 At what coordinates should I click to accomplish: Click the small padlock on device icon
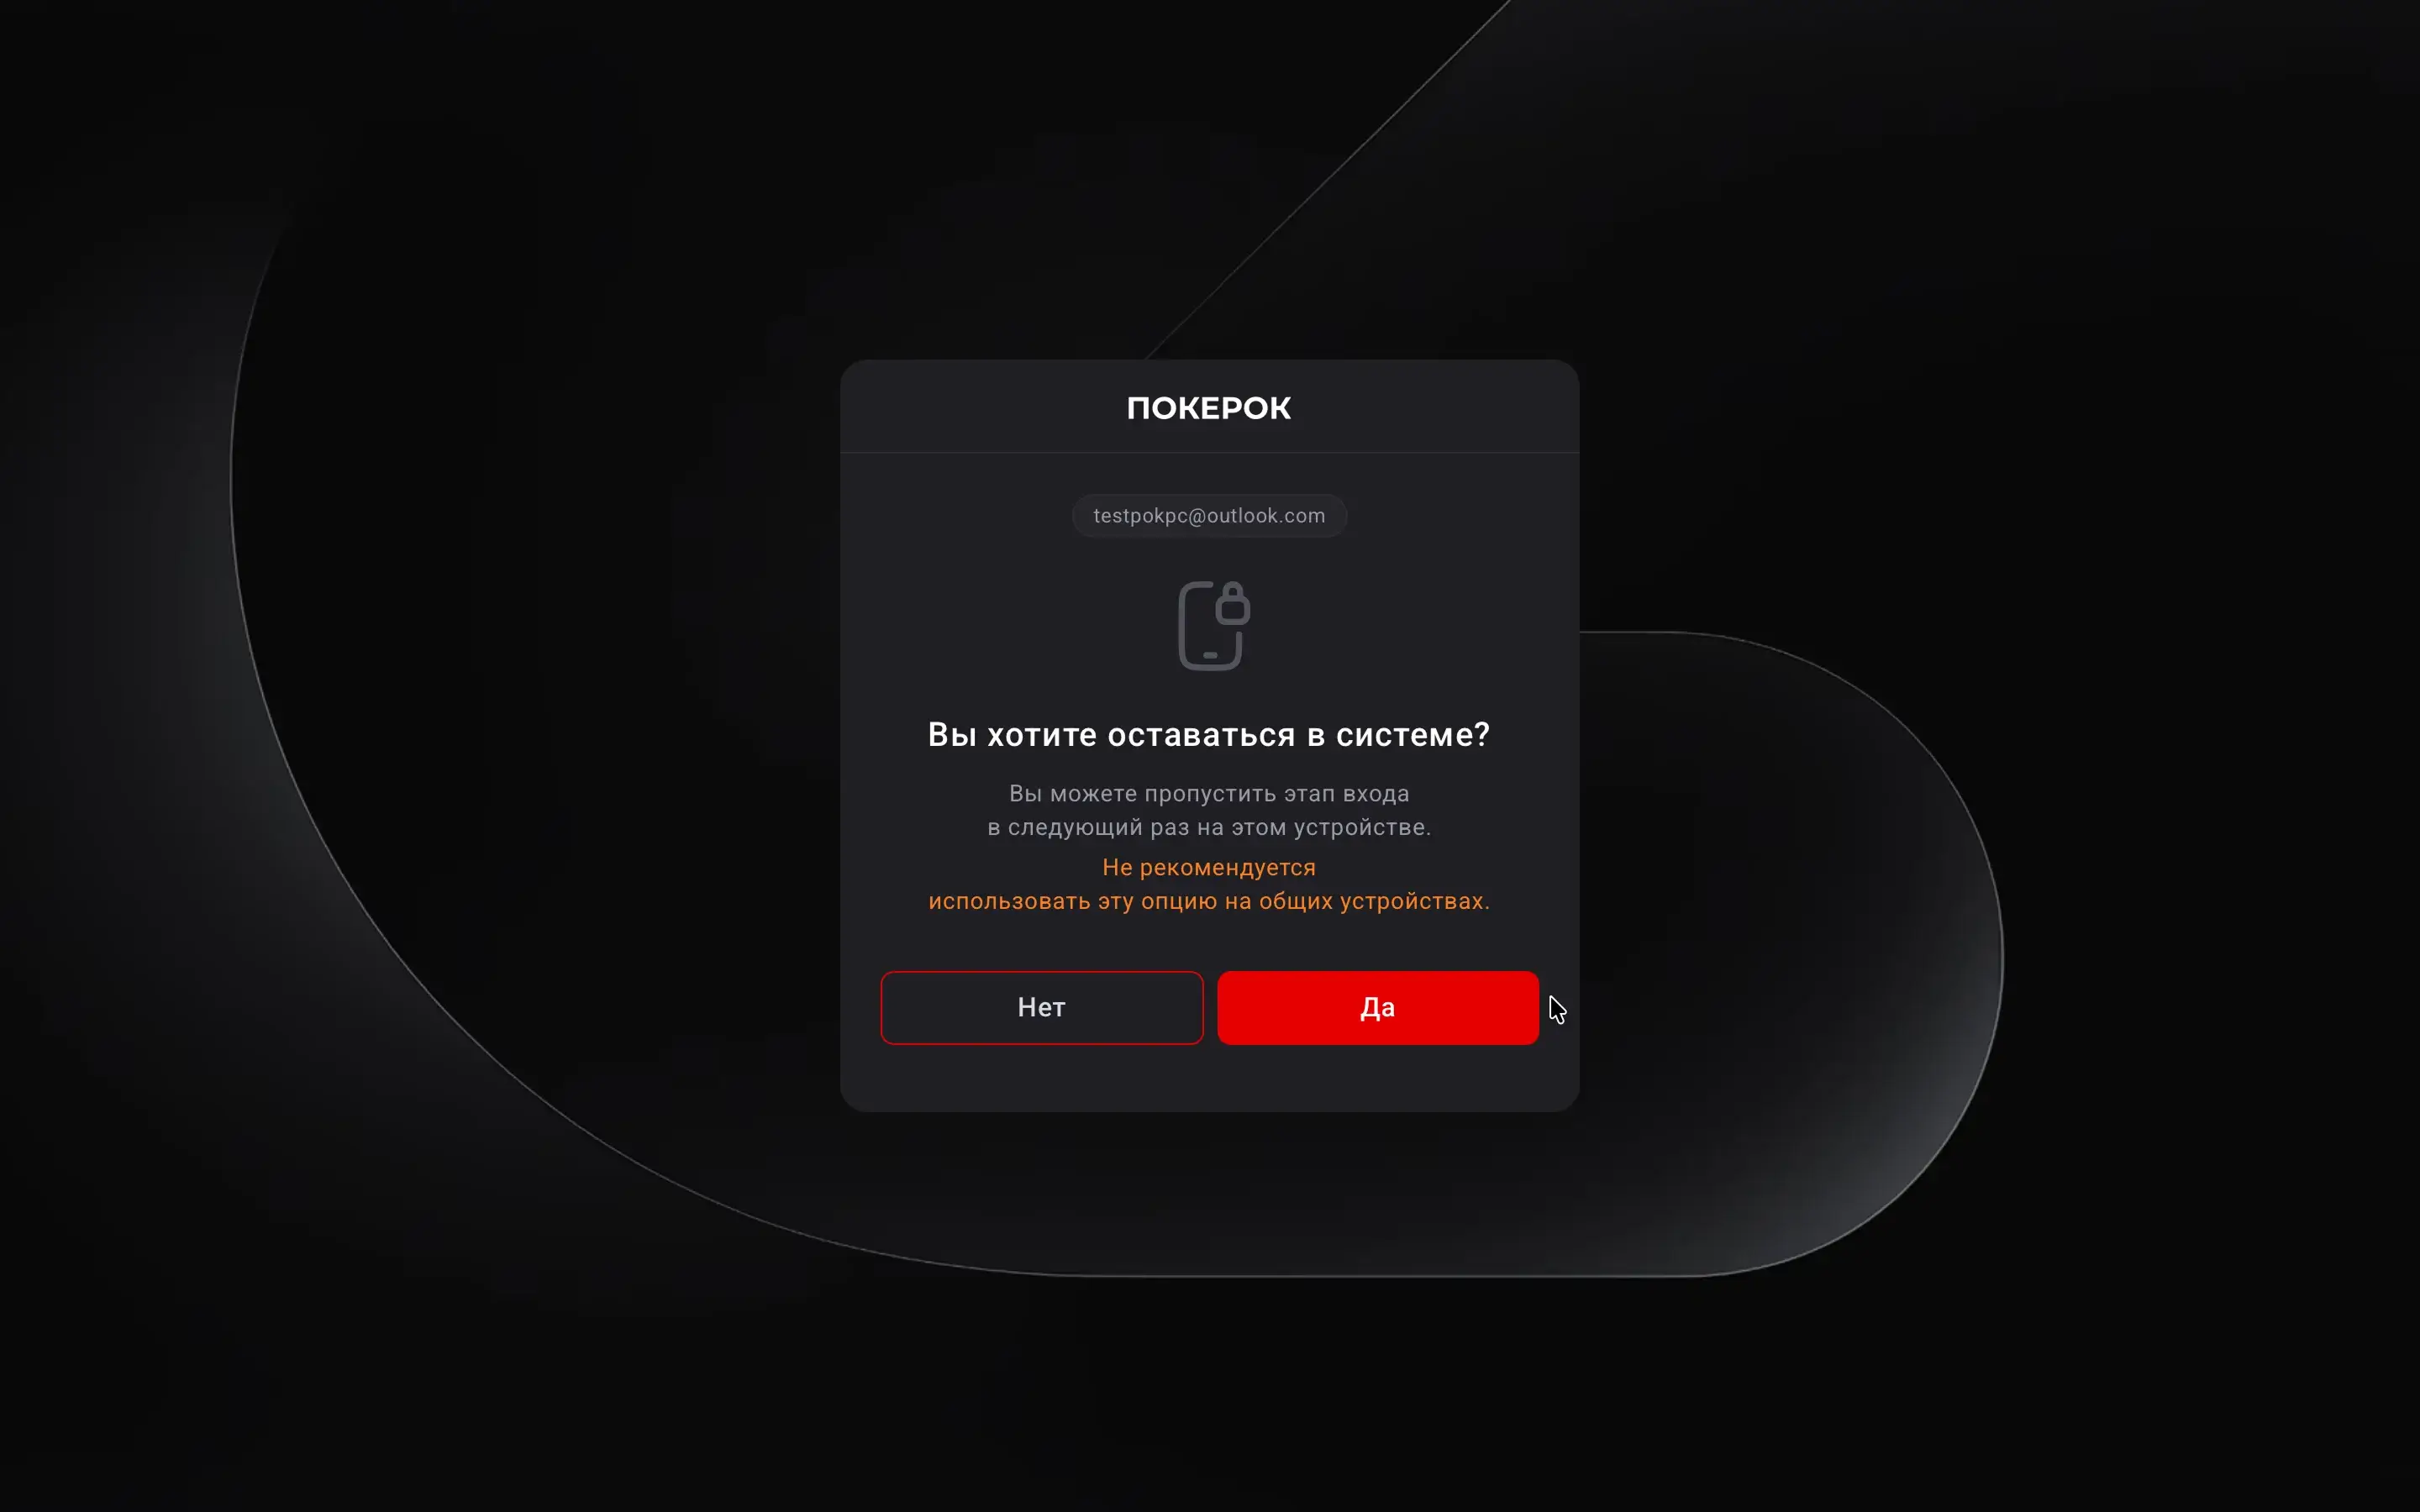click(x=1232, y=603)
